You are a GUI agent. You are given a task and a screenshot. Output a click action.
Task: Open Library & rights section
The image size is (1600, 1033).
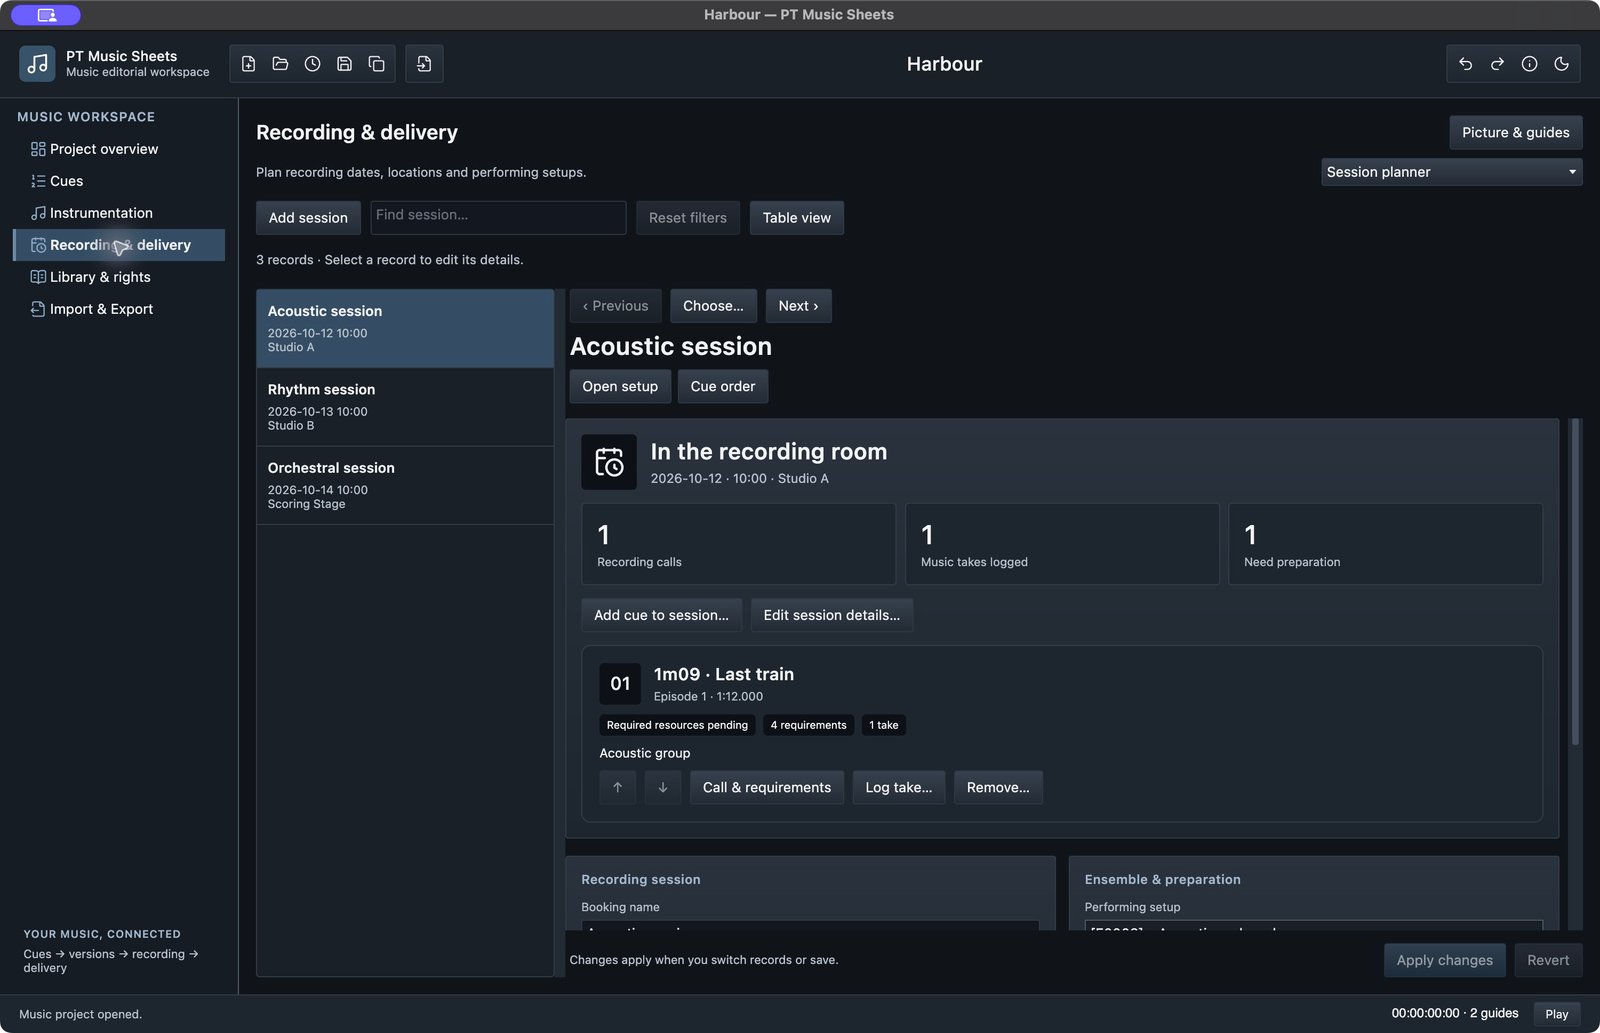119,277
